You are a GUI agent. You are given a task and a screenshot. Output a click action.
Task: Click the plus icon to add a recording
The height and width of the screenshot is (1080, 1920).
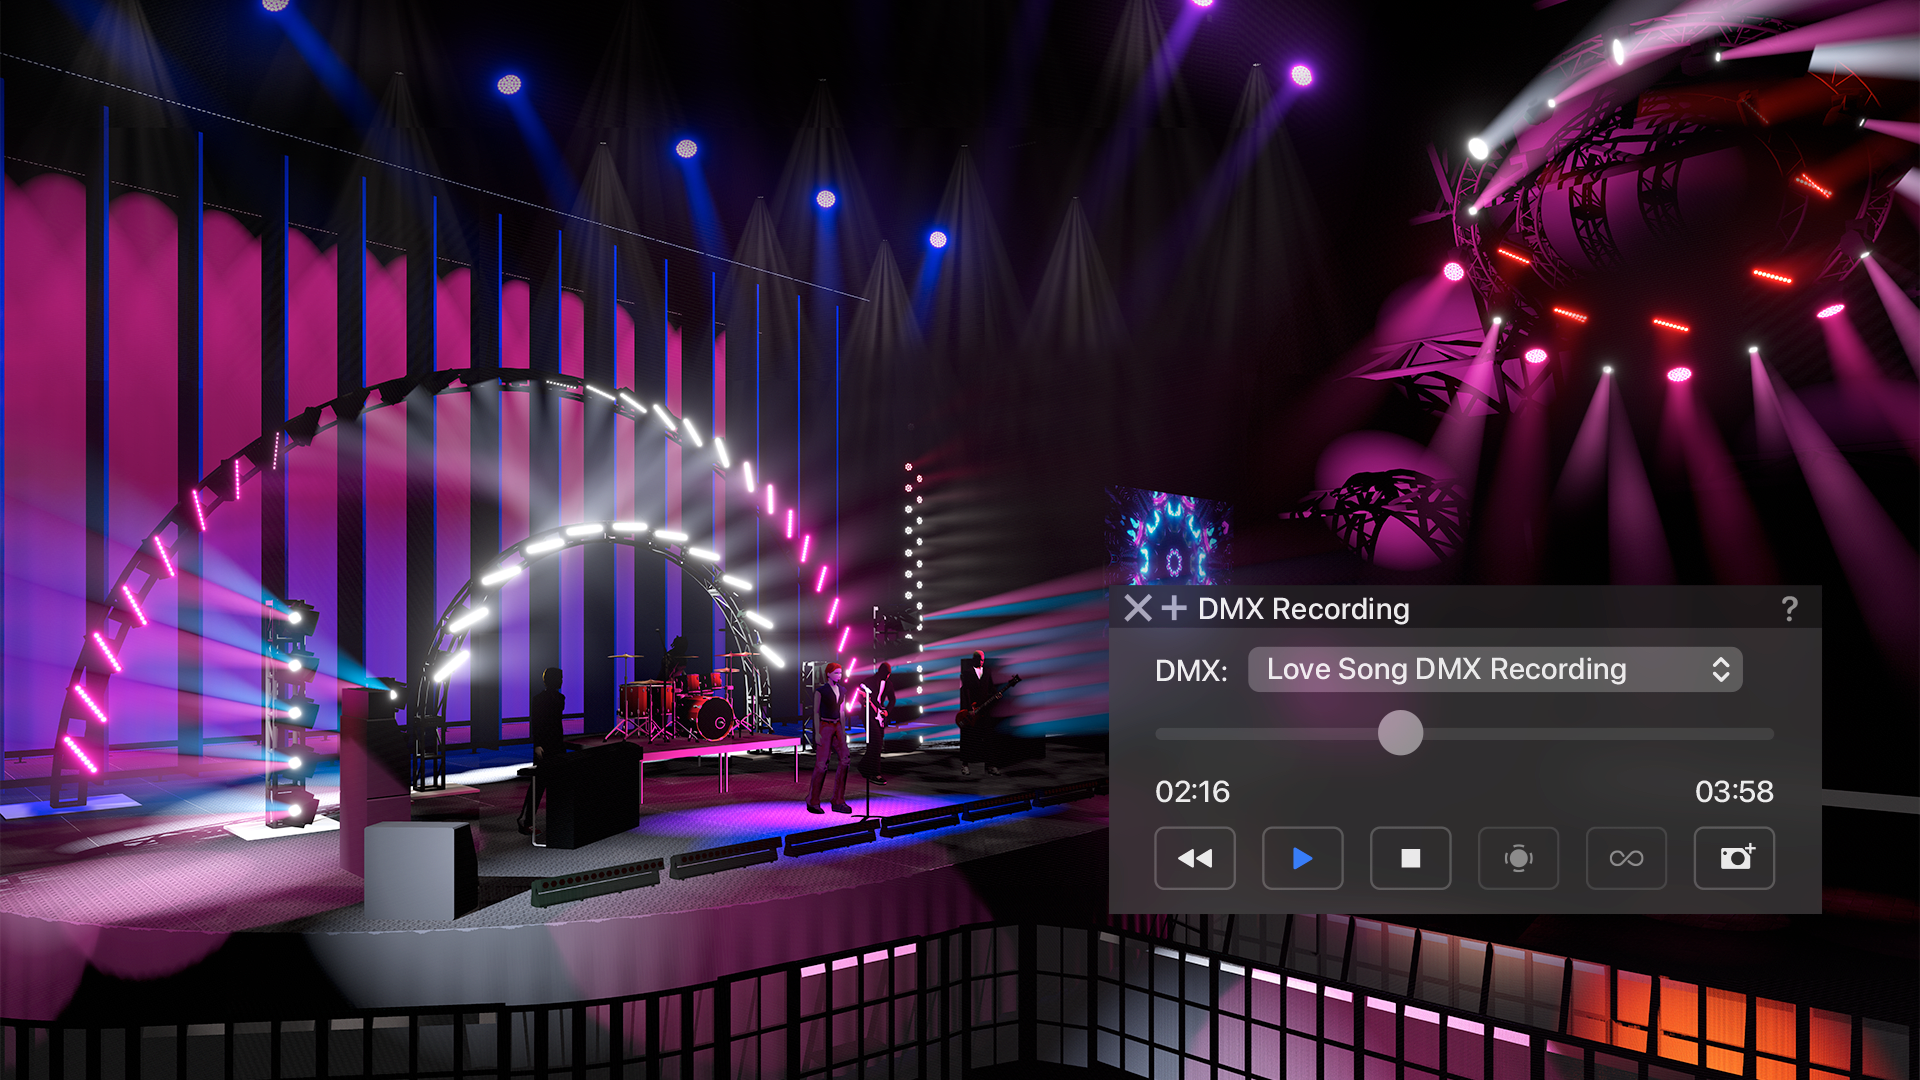pyautogui.click(x=1175, y=609)
